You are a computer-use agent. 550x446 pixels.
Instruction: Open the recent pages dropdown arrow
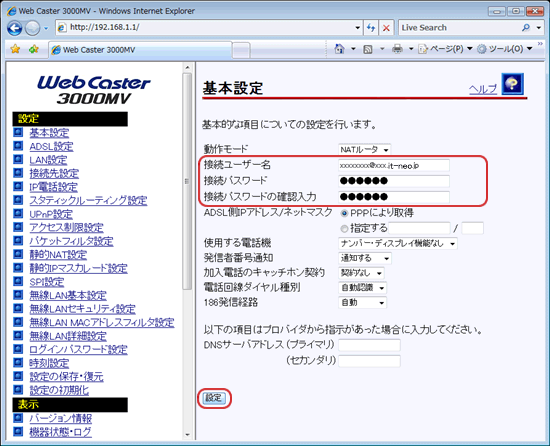click(x=46, y=28)
